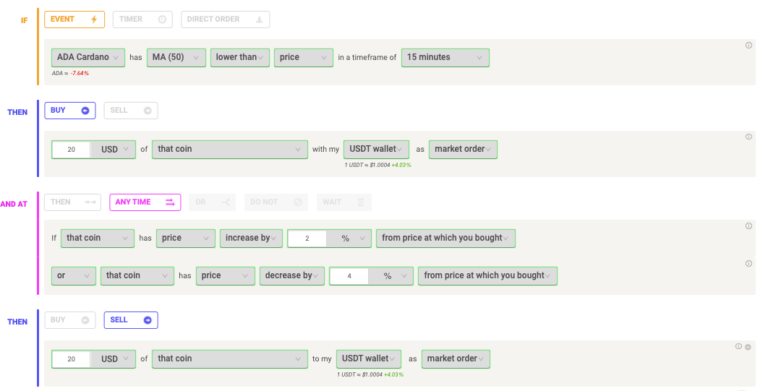Image resolution: width=768 pixels, height=391 pixels.
Task: Click the info icon on the sell order row
Action: tap(738, 346)
